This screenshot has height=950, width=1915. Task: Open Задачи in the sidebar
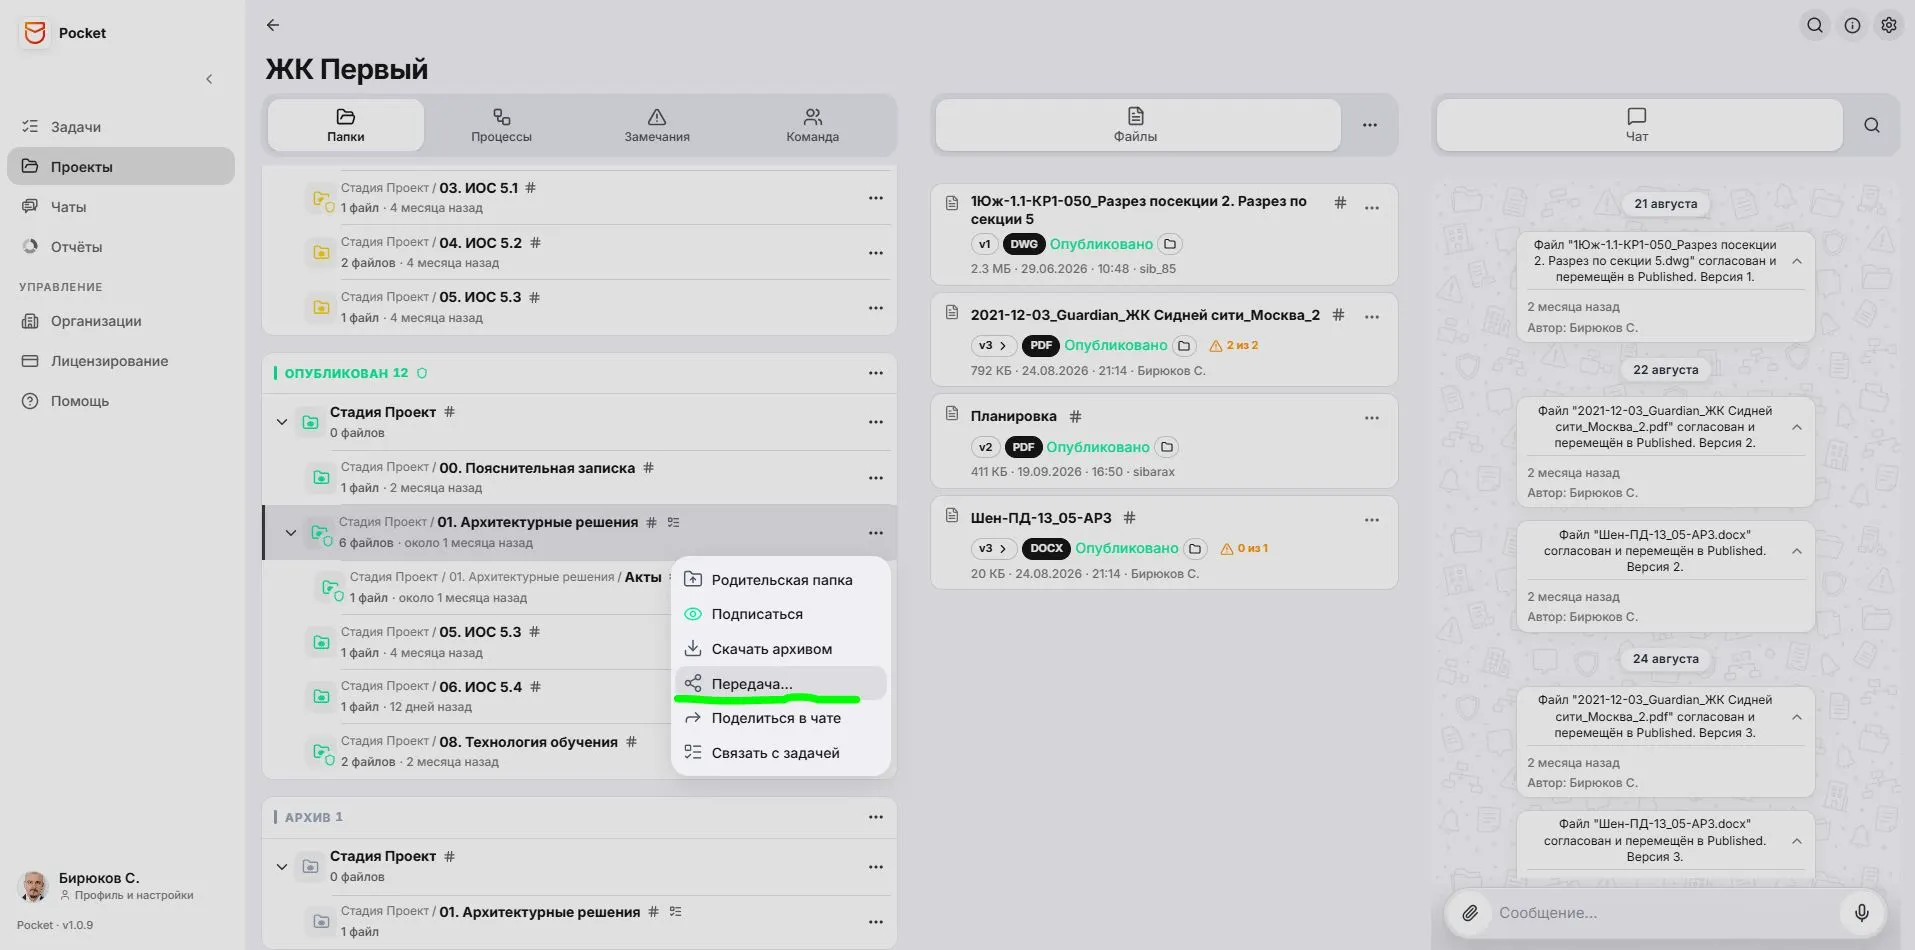121,127
